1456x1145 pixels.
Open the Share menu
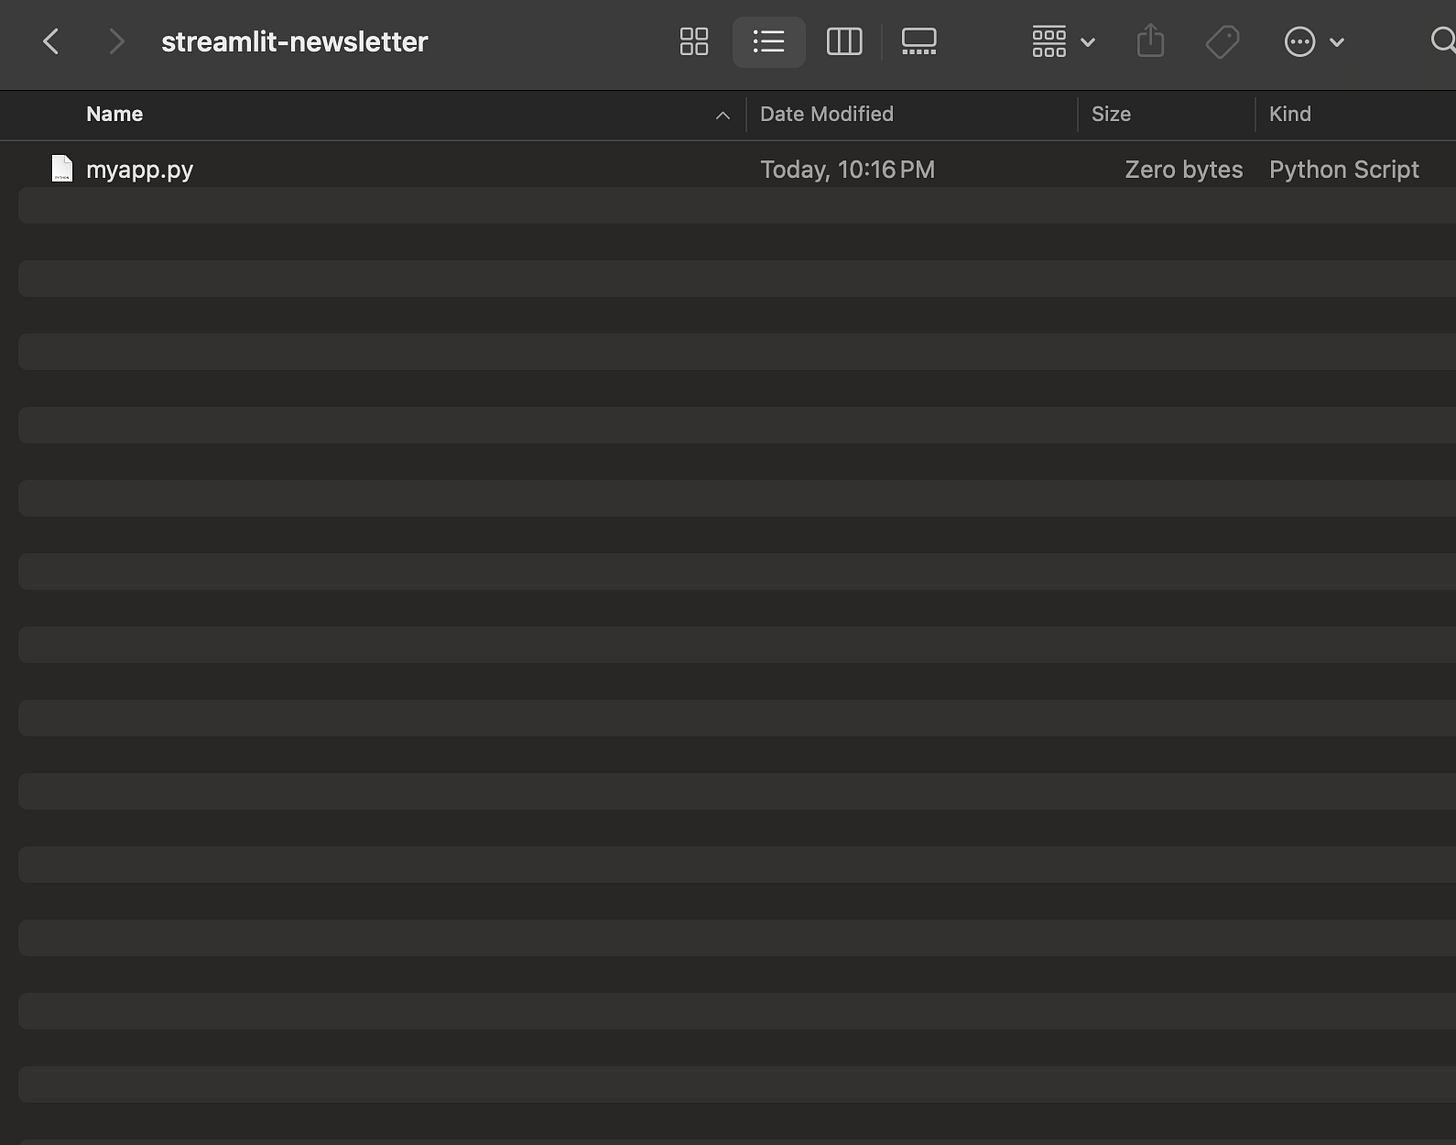[1150, 41]
